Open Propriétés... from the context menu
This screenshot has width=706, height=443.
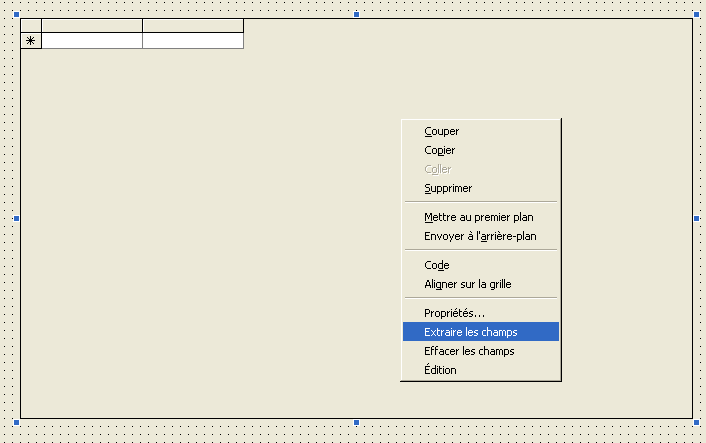coord(454,313)
